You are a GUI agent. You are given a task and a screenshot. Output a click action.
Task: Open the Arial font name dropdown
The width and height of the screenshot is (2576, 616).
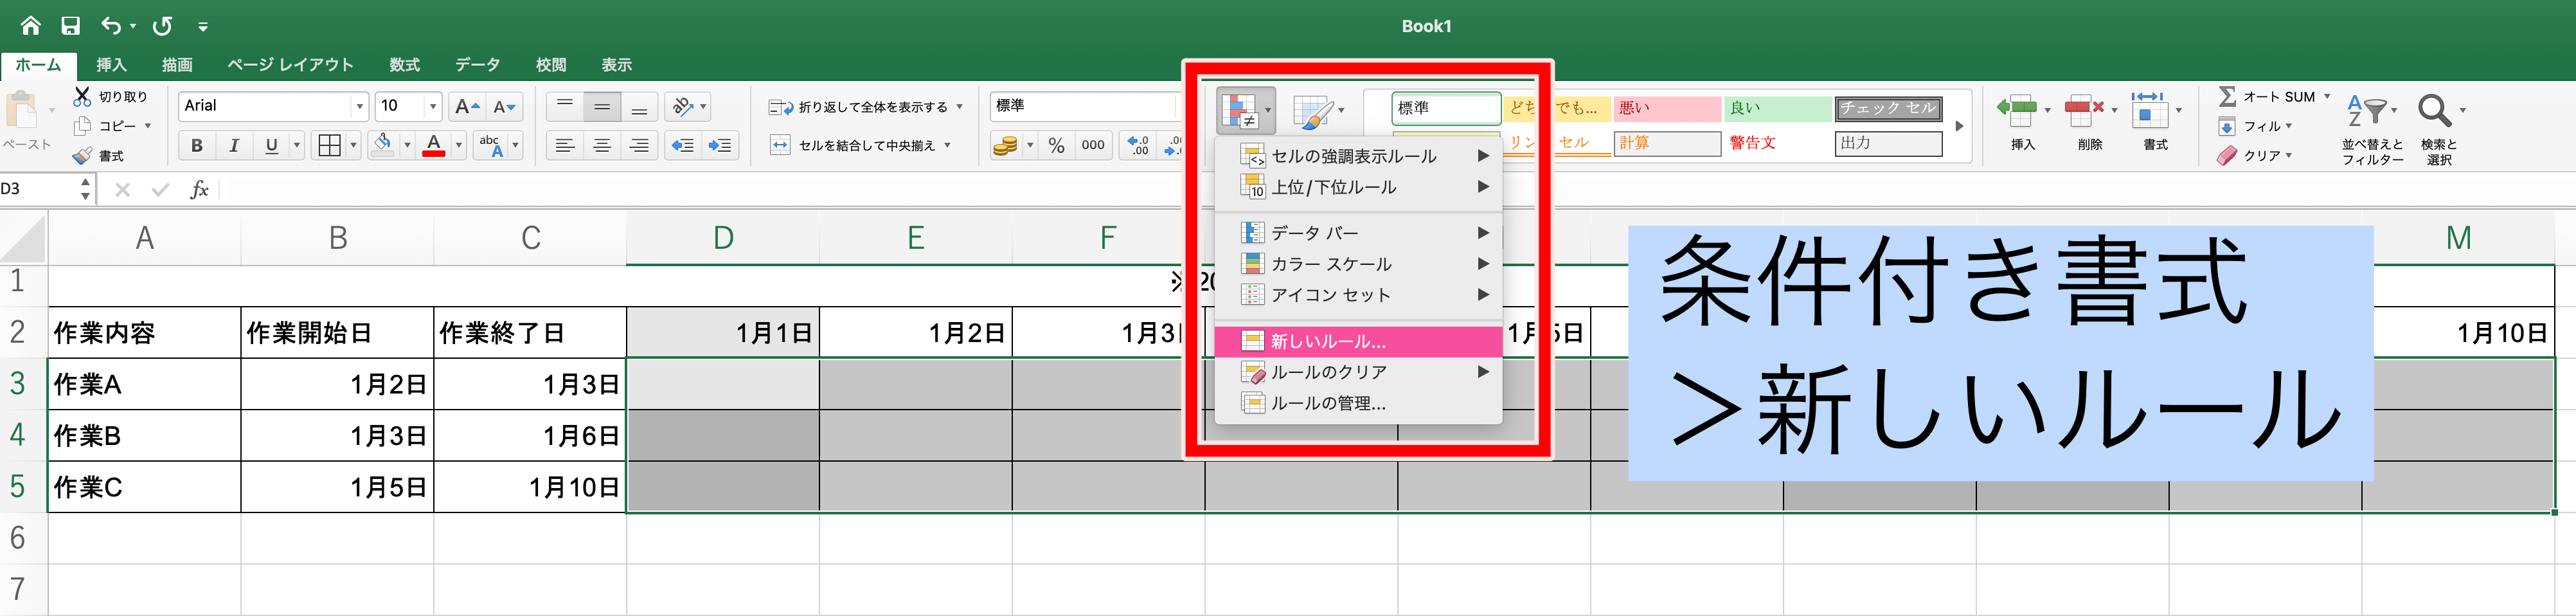pos(359,106)
